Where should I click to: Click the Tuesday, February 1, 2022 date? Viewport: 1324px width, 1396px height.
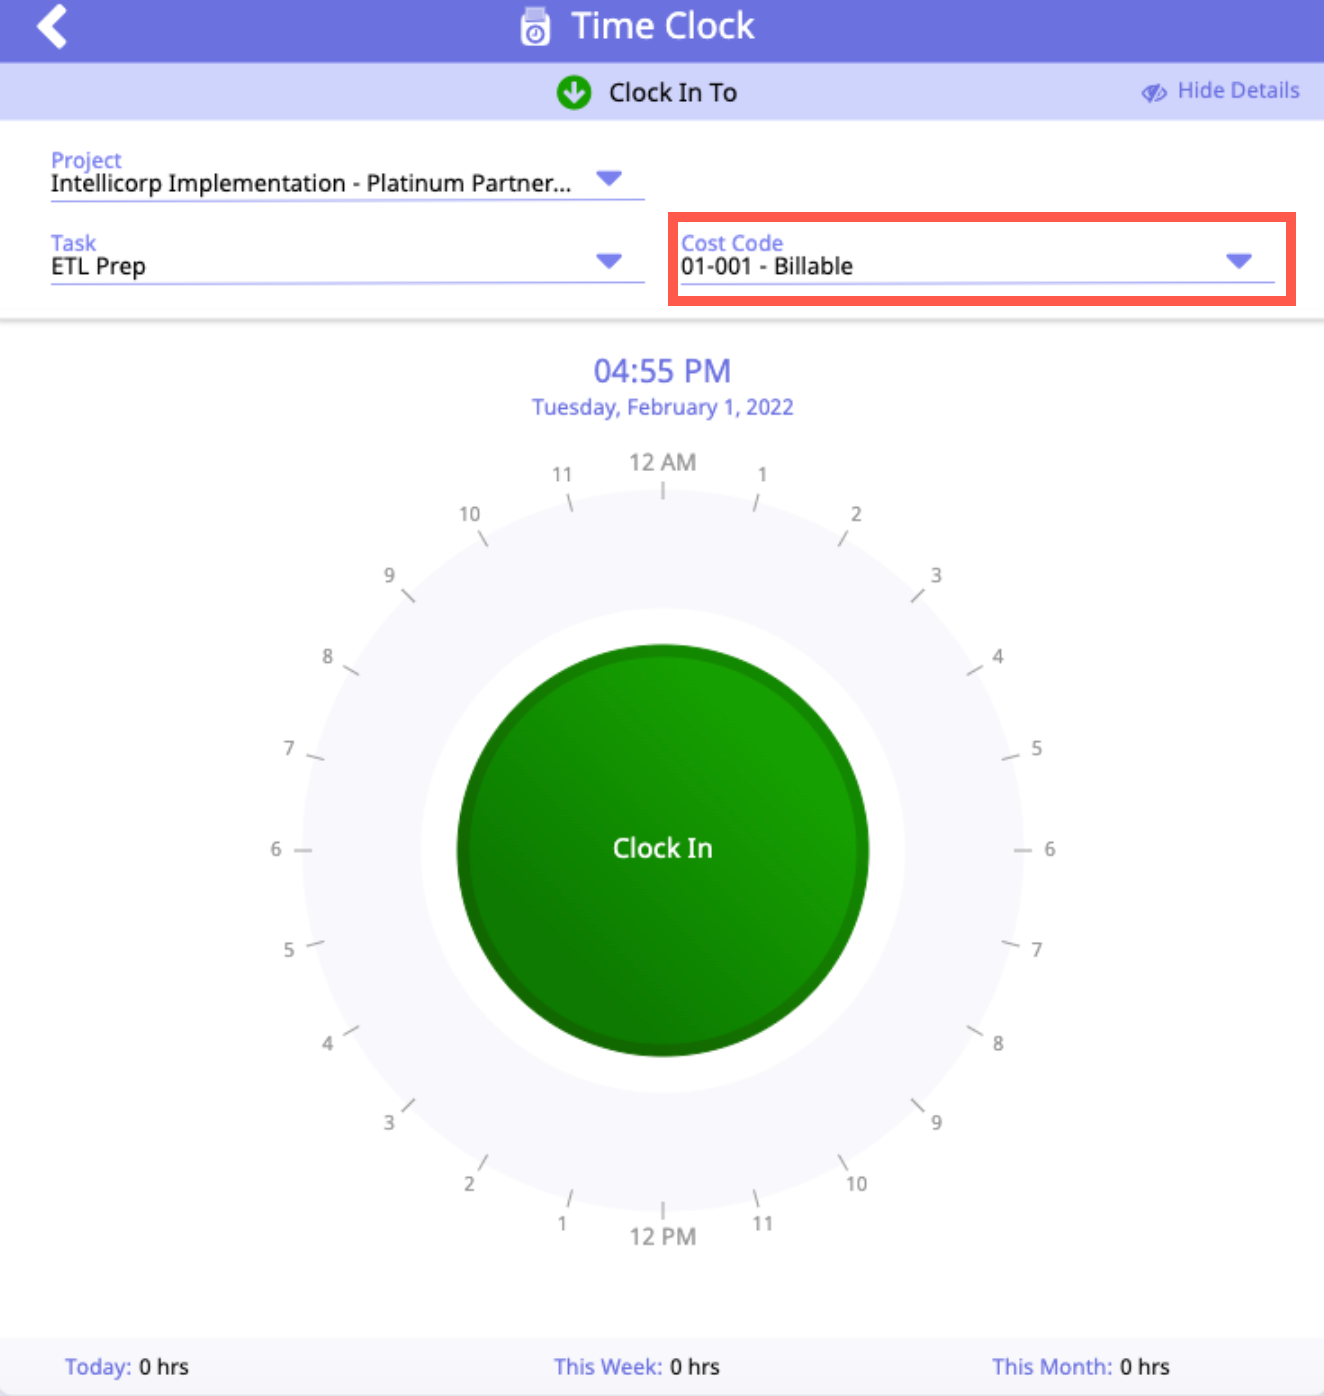coord(662,408)
